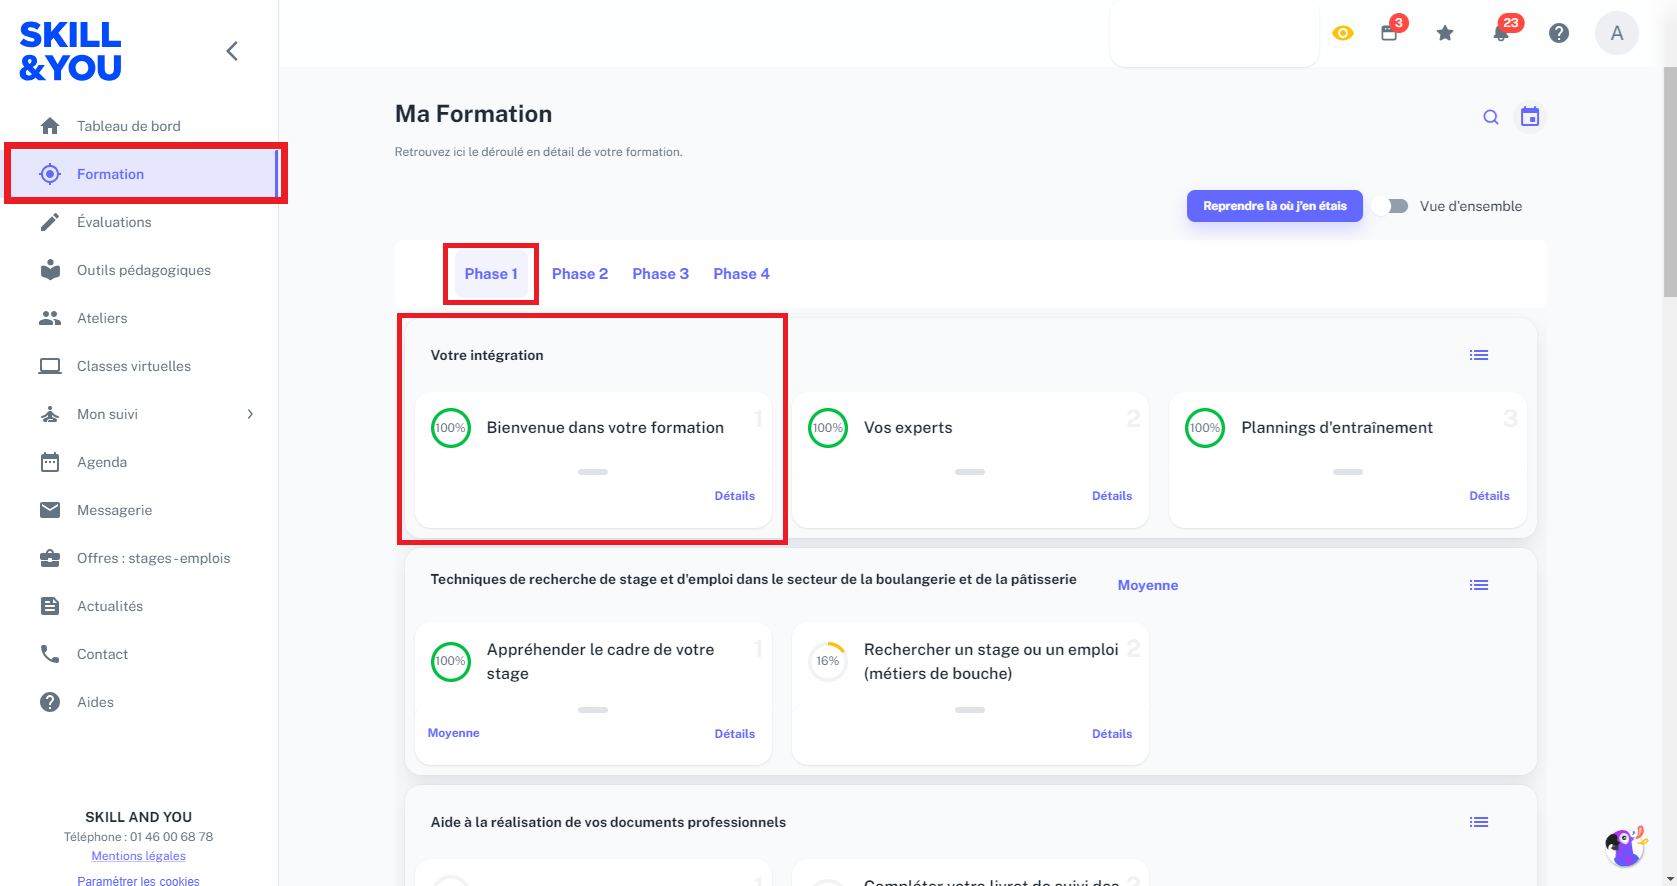This screenshot has width=1677, height=886.
Task: Open Vos experts card title
Action: [908, 427]
